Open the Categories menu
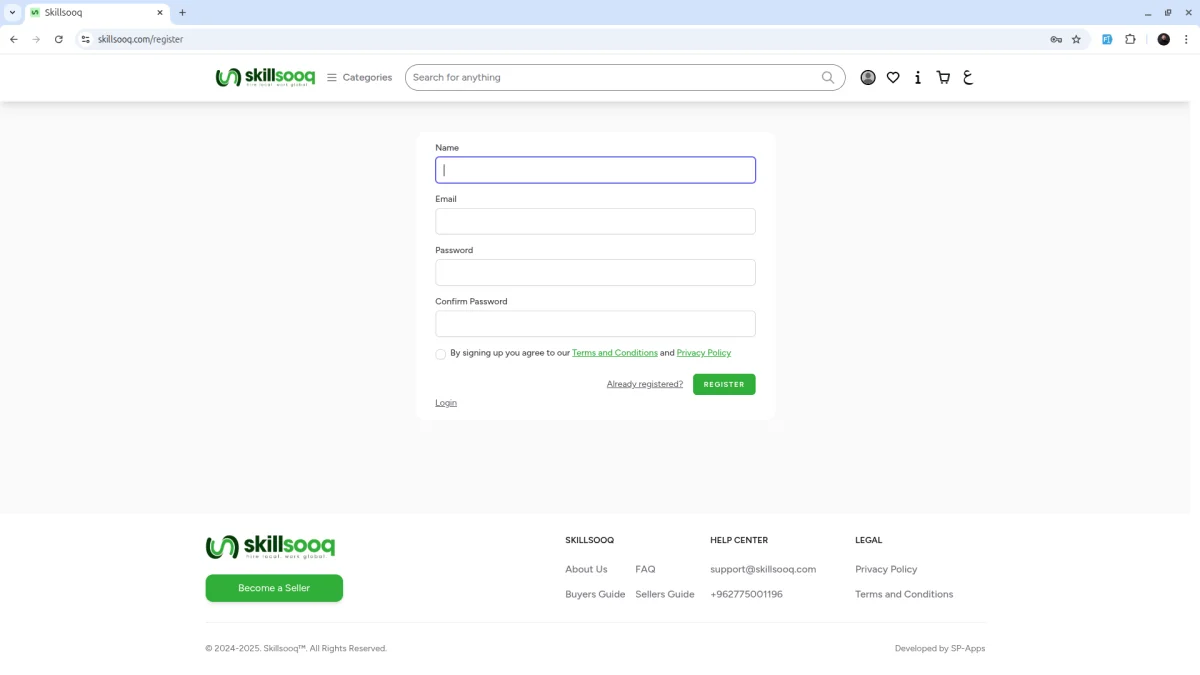Screen dimensions: 1200x675 click(x=359, y=77)
